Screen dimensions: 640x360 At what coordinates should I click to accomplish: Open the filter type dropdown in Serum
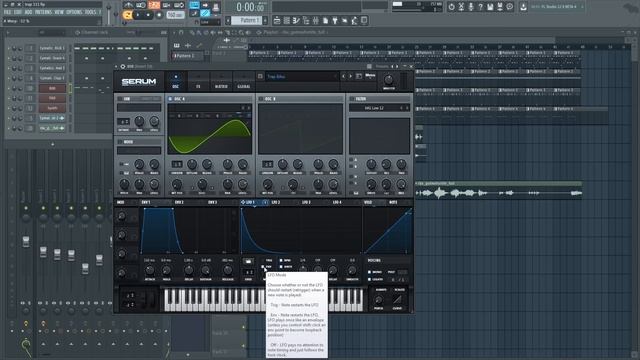pos(379,108)
